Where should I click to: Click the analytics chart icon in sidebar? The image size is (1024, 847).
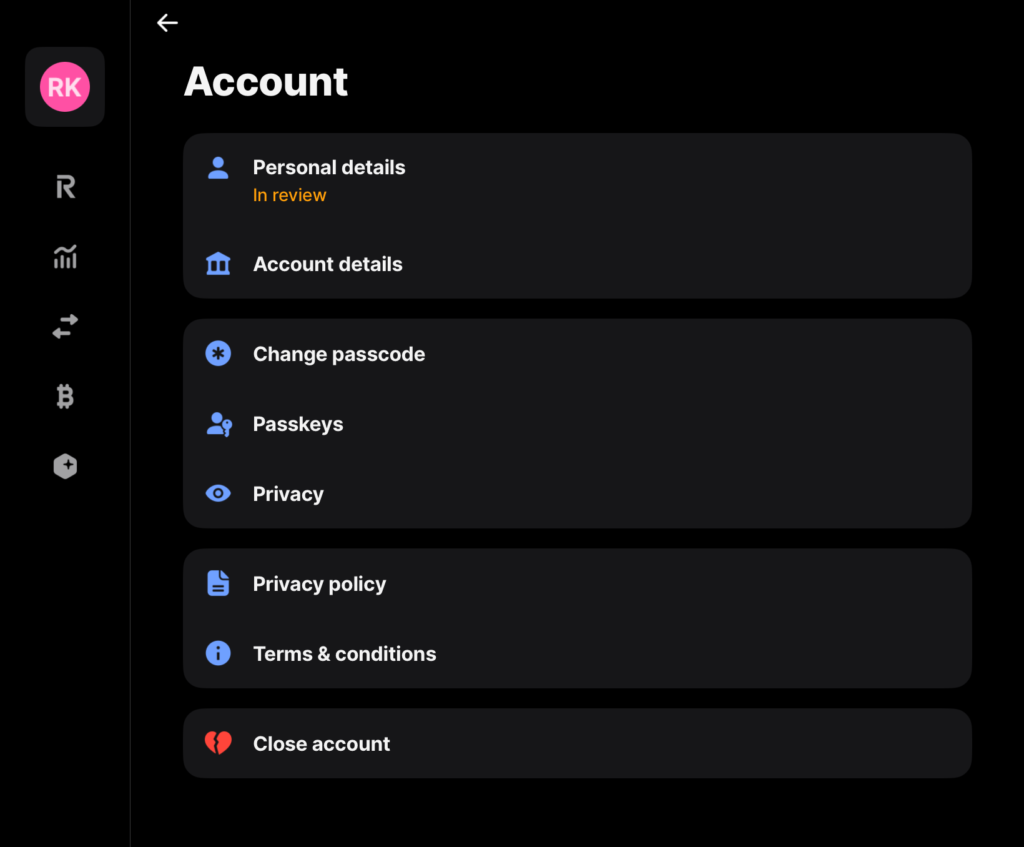[x=64, y=257]
